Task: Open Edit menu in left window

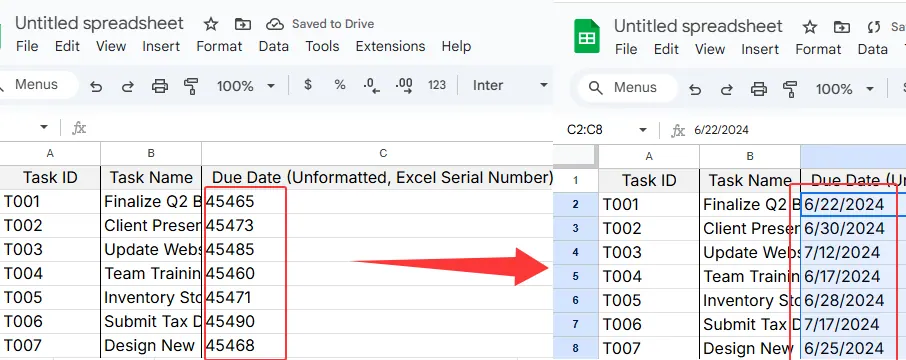Action: click(x=67, y=46)
